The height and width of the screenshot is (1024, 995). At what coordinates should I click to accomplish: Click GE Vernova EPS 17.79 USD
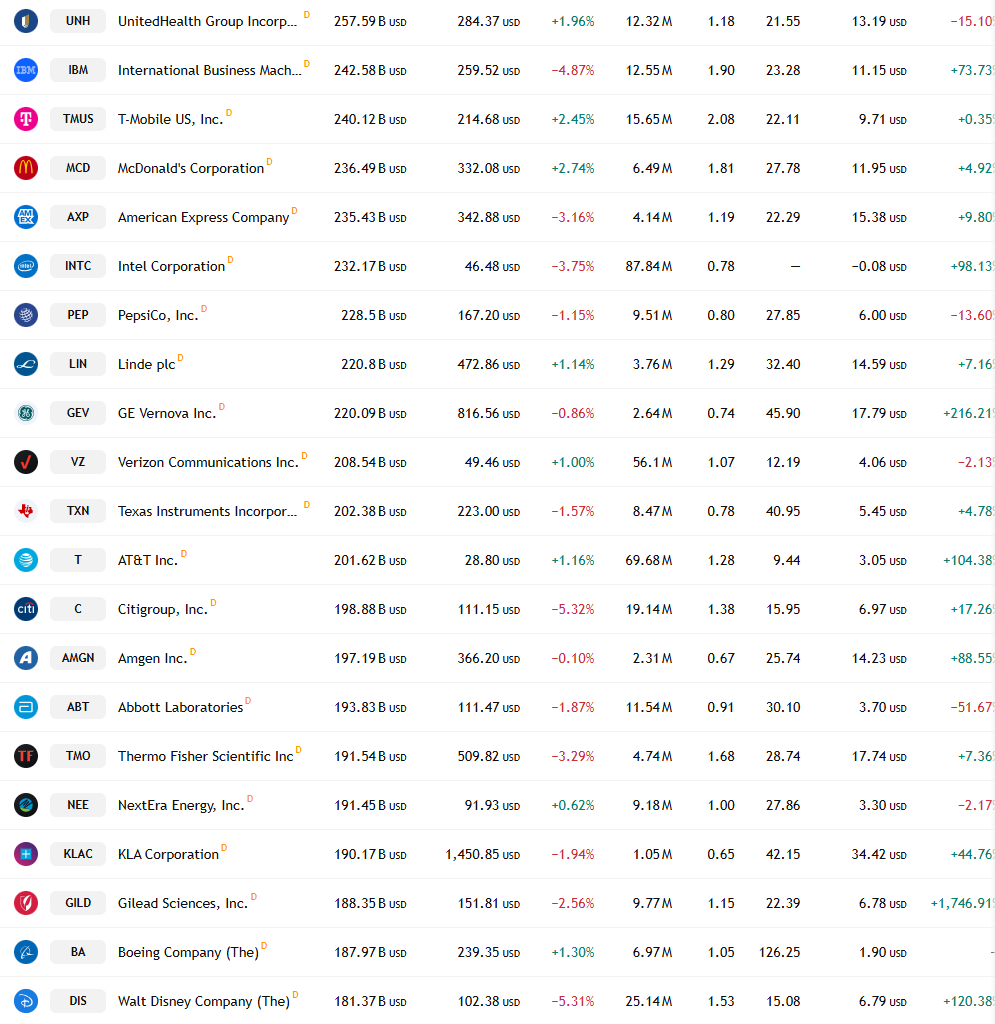coord(879,413)
